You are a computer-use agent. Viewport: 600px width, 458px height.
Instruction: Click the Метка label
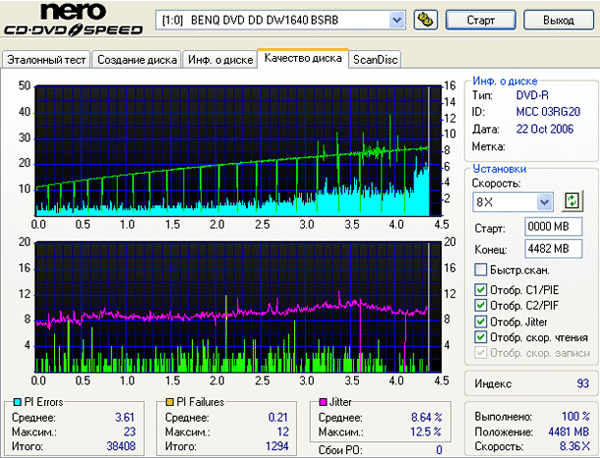click(x=488, y=146)
